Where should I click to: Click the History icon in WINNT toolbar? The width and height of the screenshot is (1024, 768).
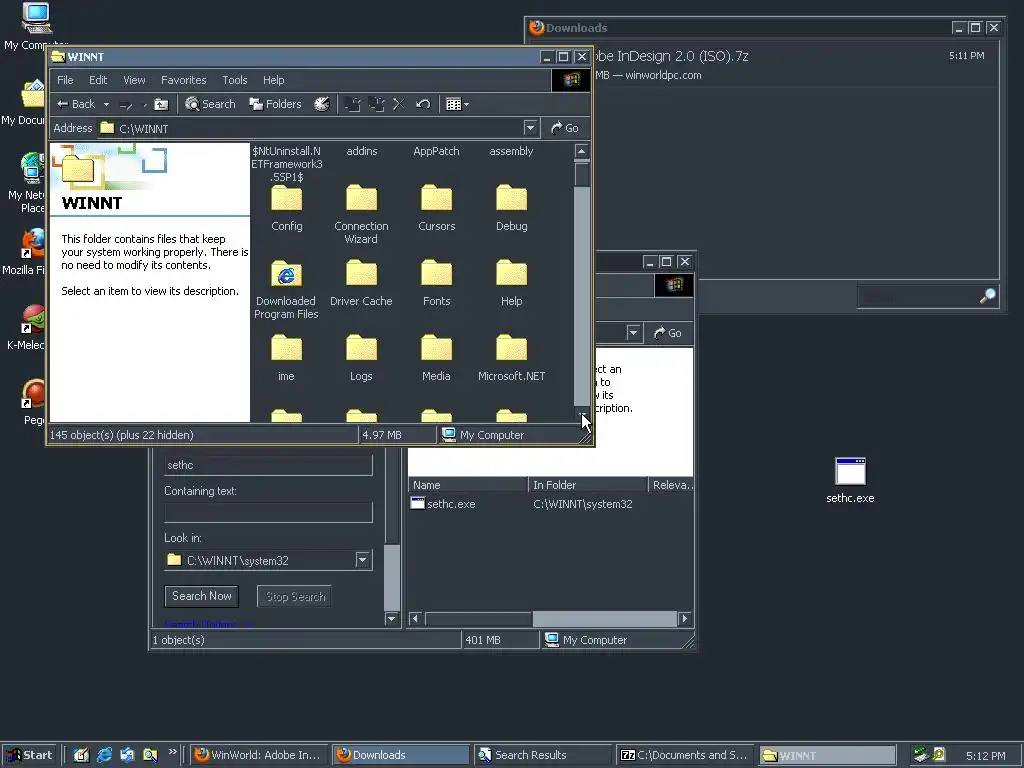(x=321, y=104)
